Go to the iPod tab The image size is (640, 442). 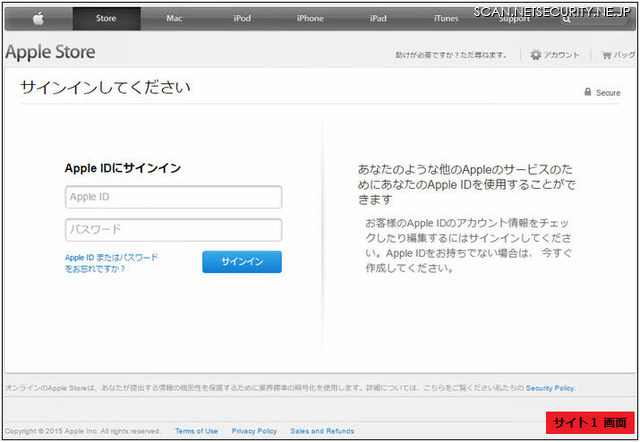coord(242,18)
